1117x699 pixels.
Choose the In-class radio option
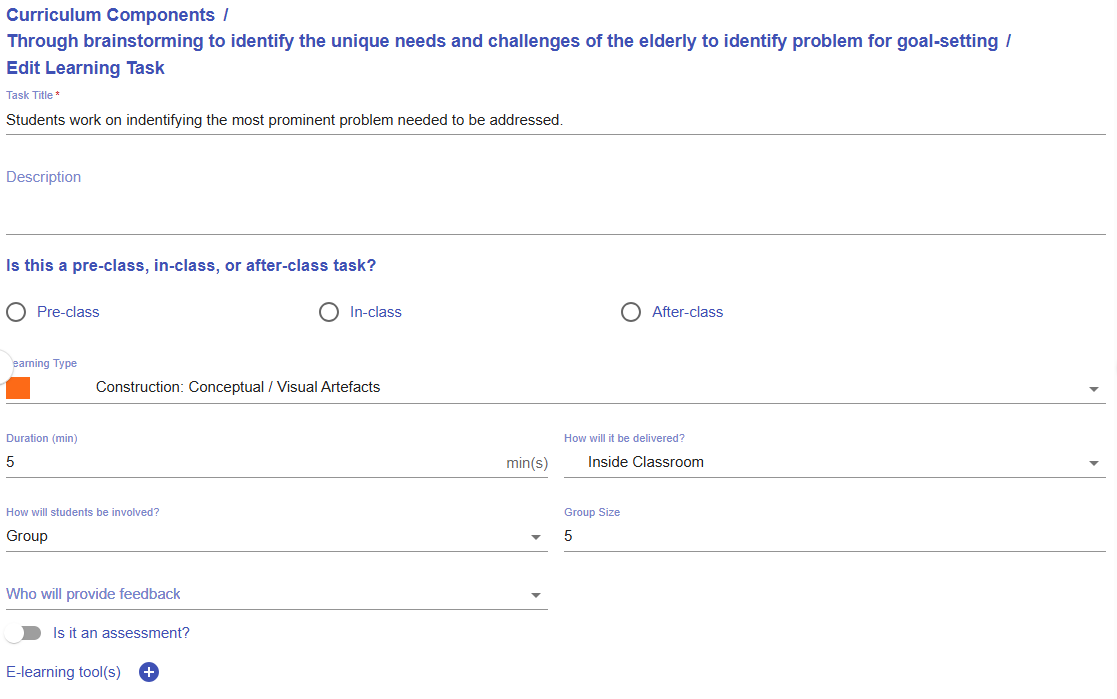click(x=329, y=312)
